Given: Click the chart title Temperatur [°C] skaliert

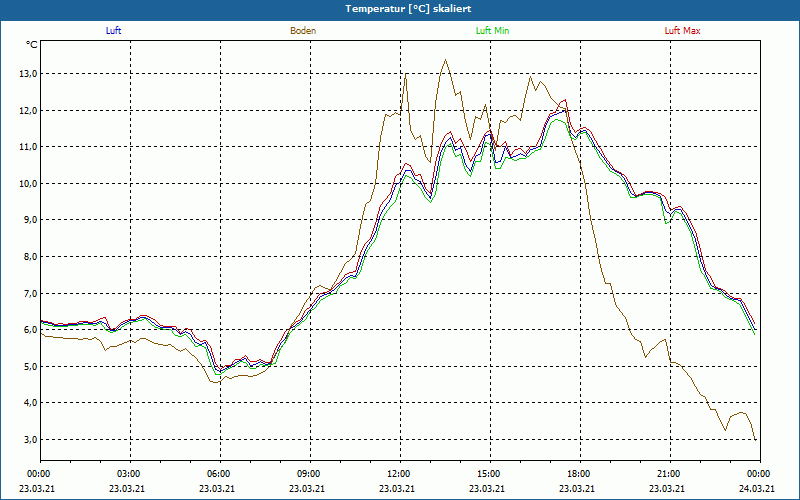Looking at the screenshot, I should point(408,9).
